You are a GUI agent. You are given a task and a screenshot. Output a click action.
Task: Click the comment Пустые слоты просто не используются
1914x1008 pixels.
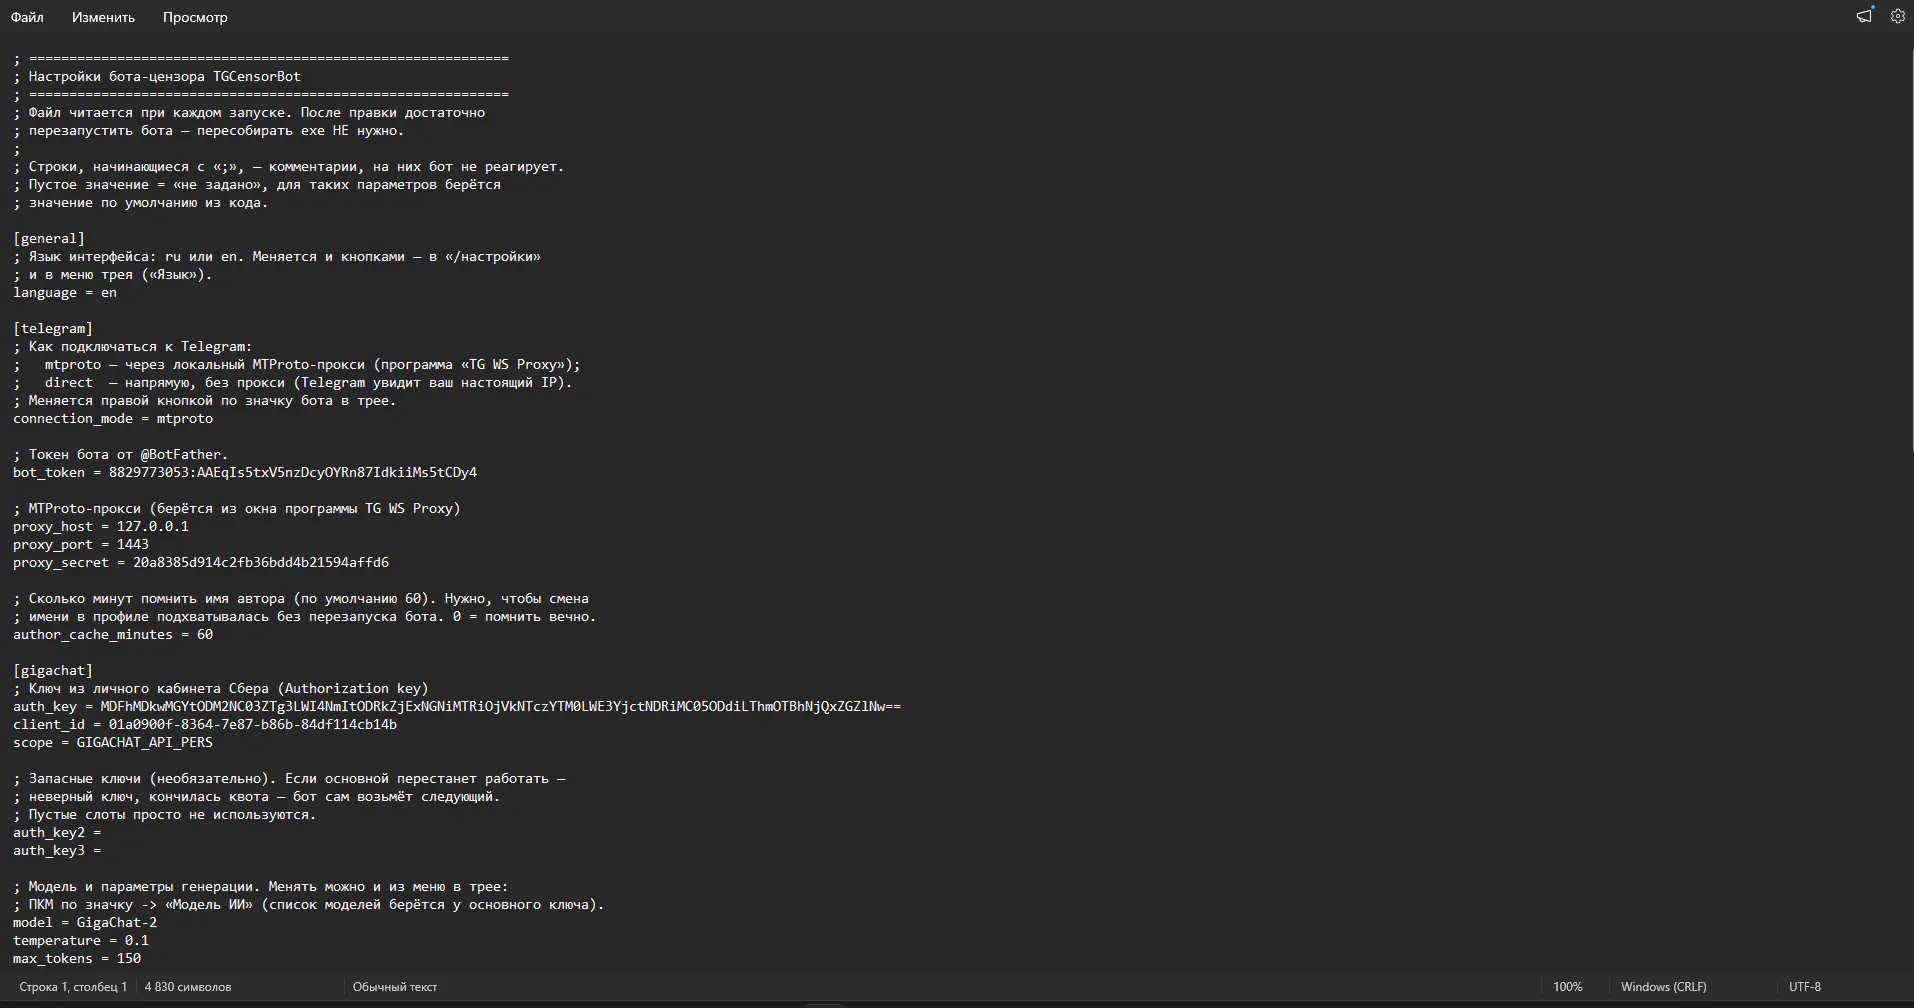tap(165, 814)
